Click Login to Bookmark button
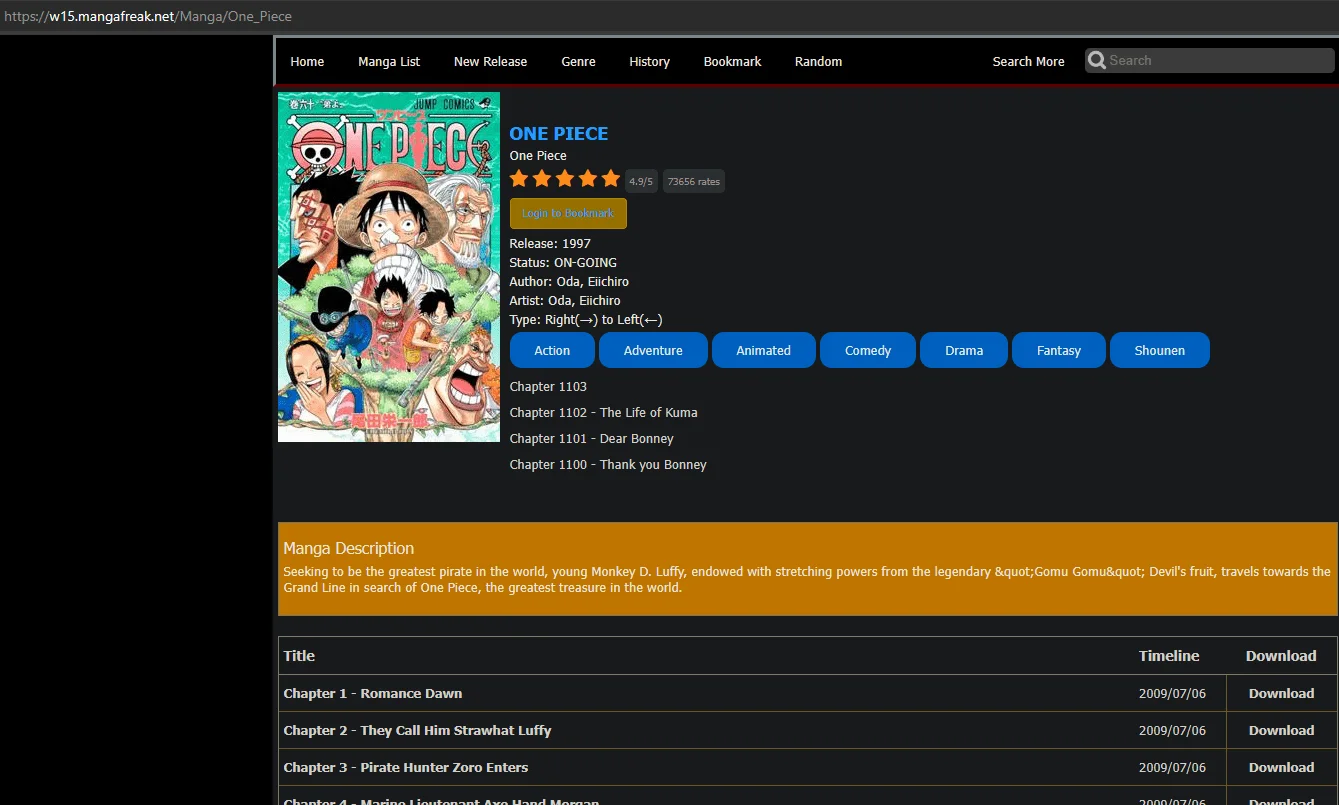Screen dimensions: 1339x805 coord(568,213)
